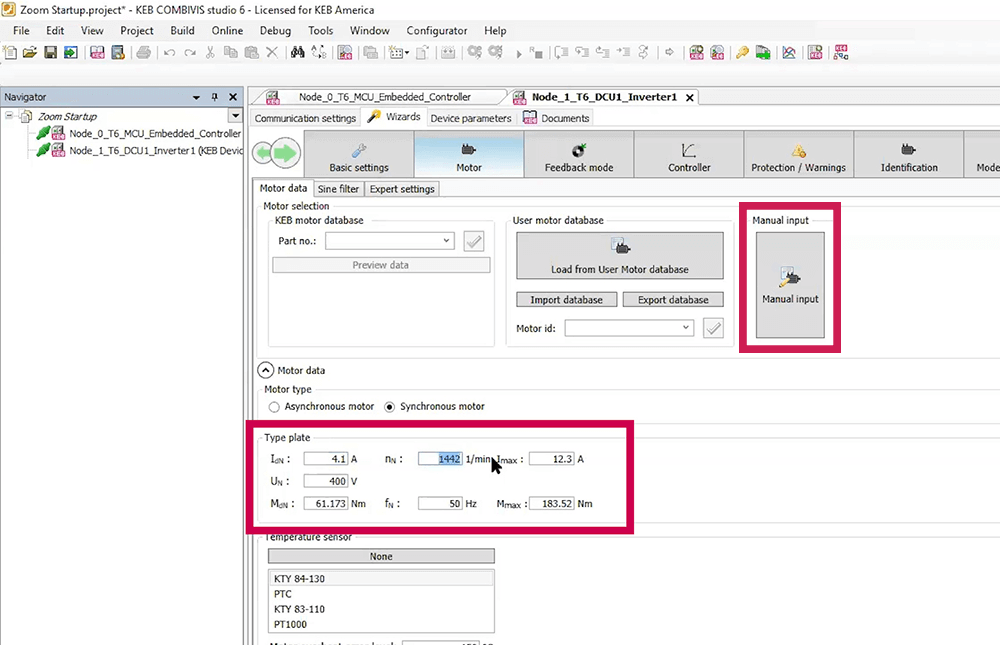Click the Mmax torque field
Screen dimensions: 1000x645
(x=552, y=503)
